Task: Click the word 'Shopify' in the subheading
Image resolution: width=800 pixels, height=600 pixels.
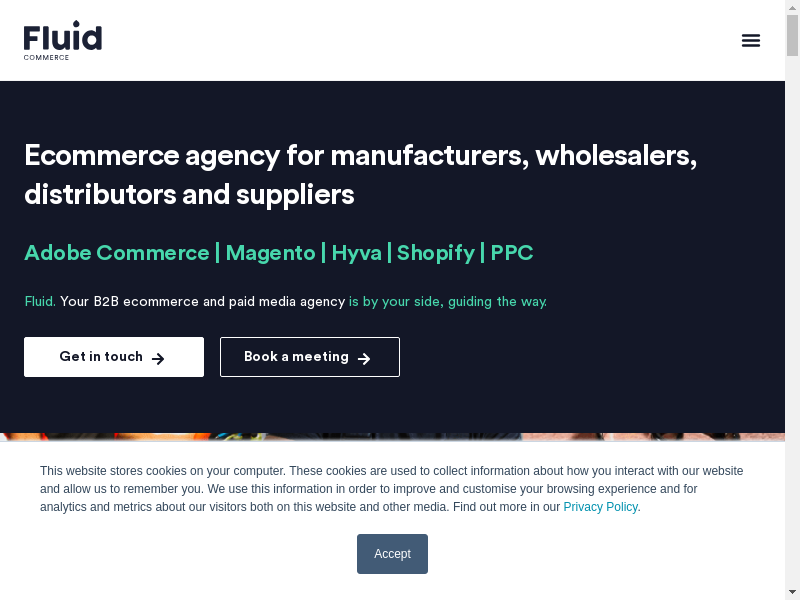Action: [x=436, y=253]
